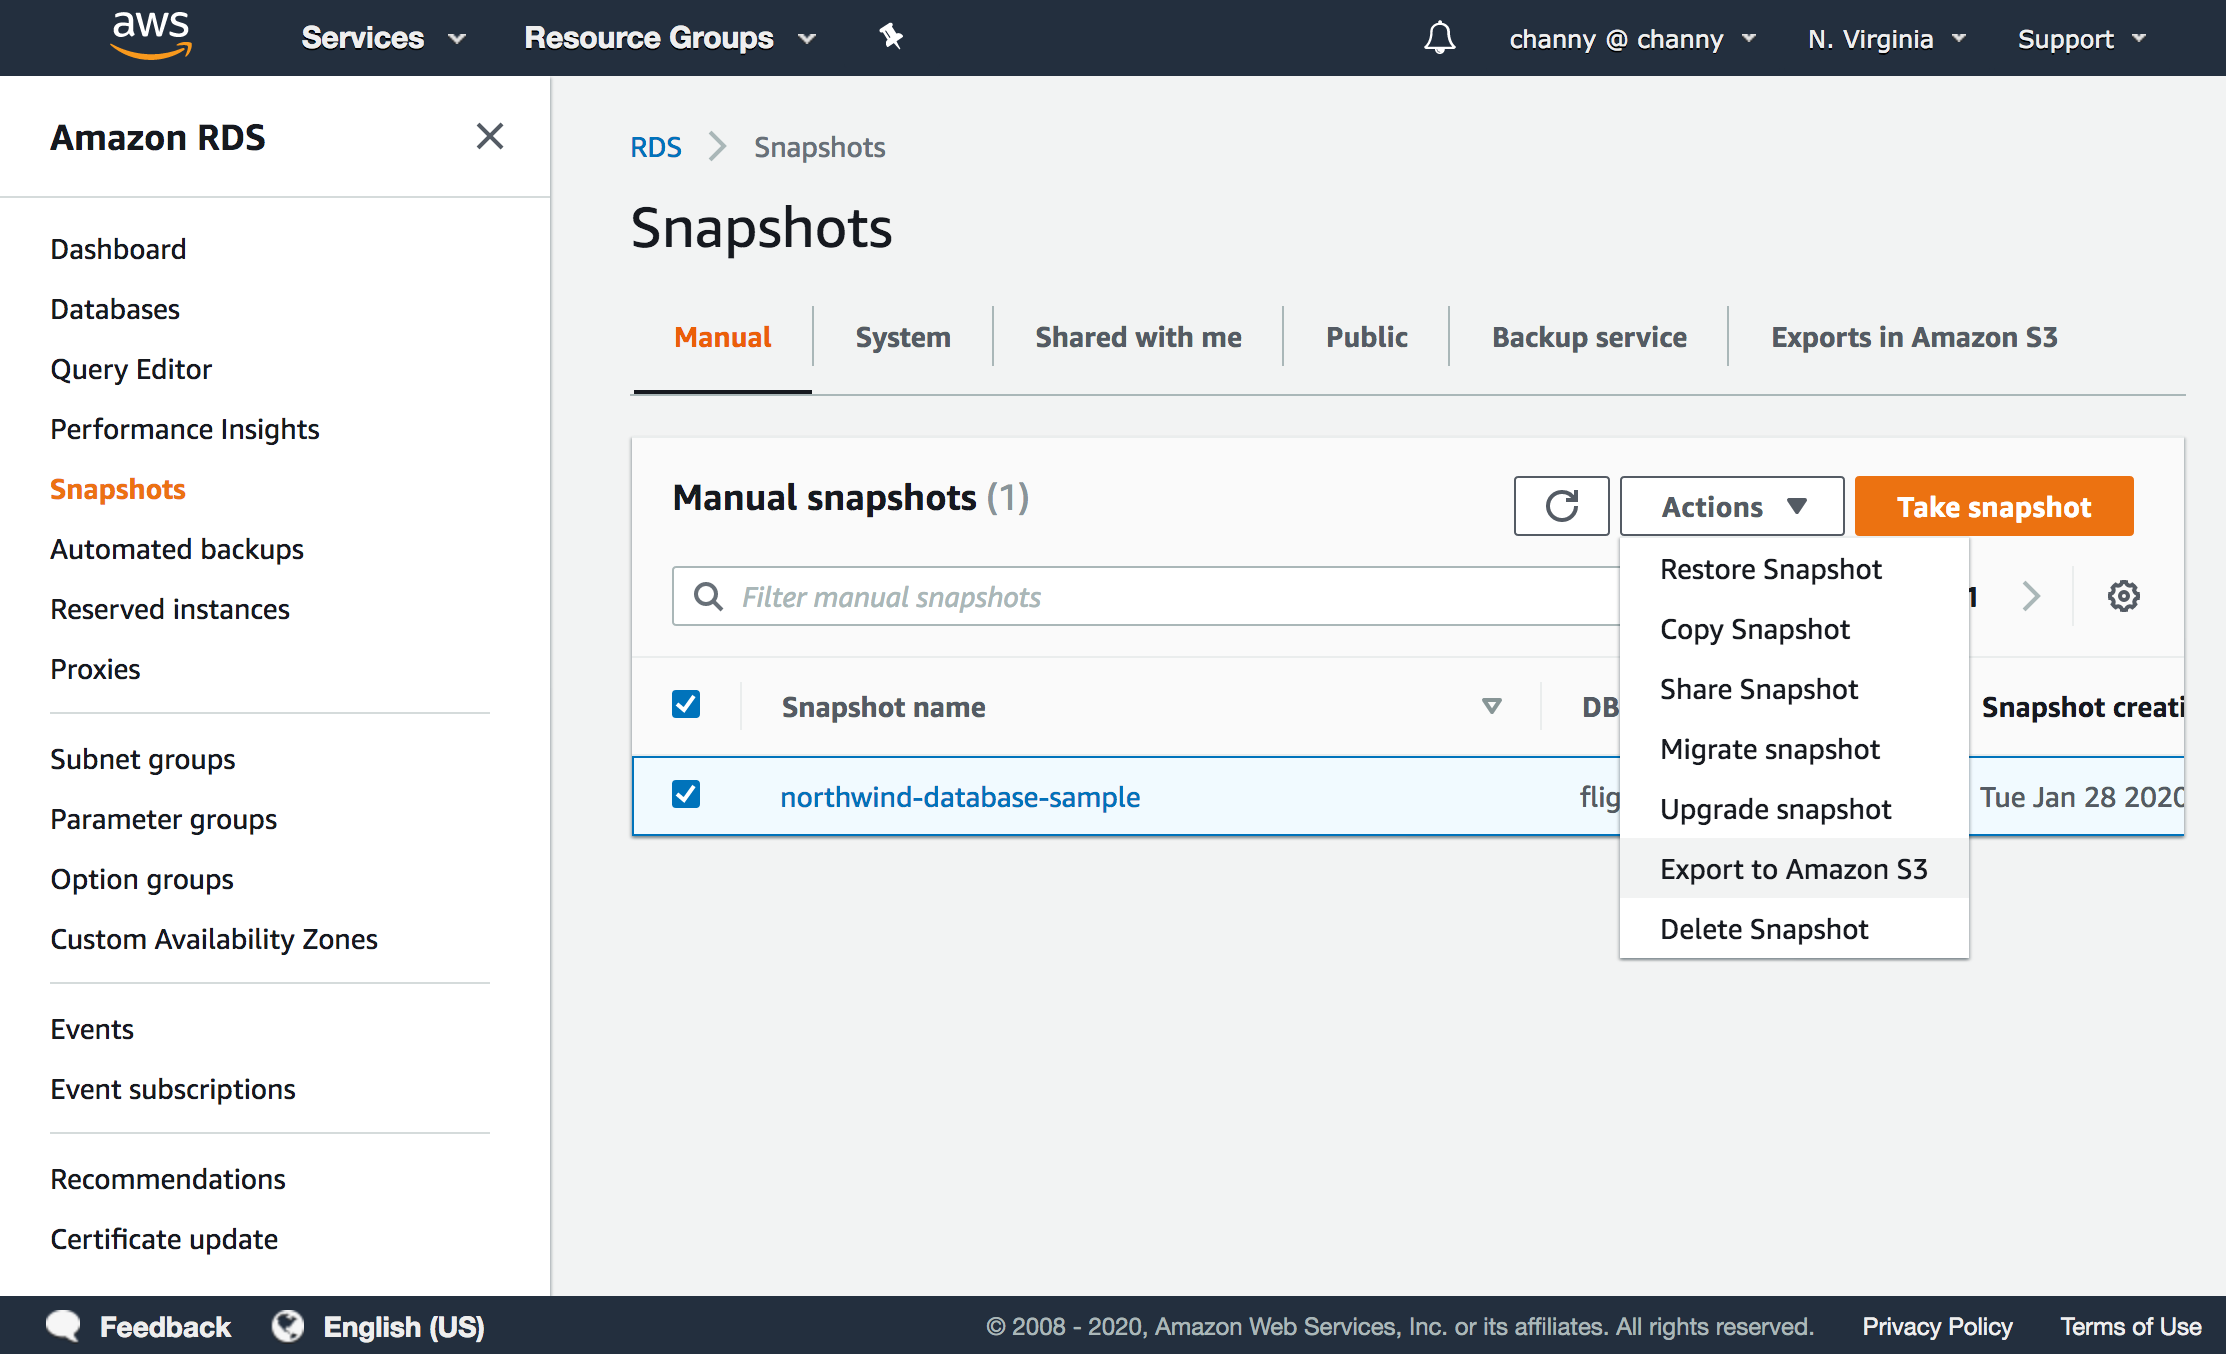The image size is (2226, 1354).
Task: Open the northwind-database-sample snapshot link
Action: (x=960, y=797)
